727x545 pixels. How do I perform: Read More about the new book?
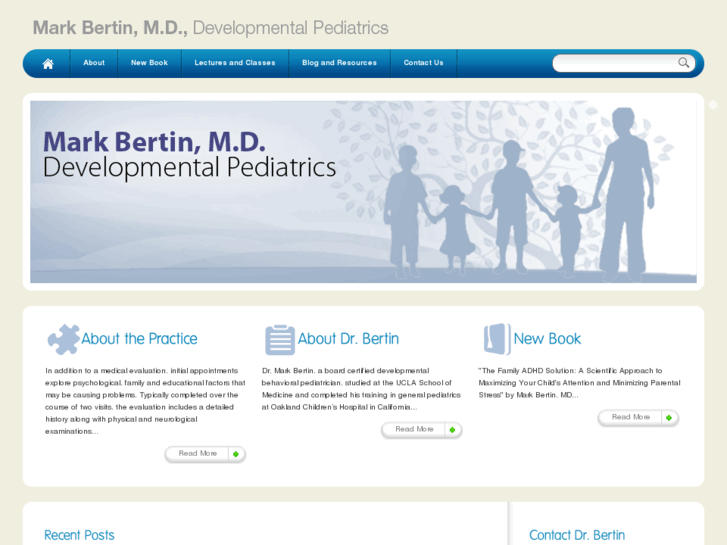point(638,417)
